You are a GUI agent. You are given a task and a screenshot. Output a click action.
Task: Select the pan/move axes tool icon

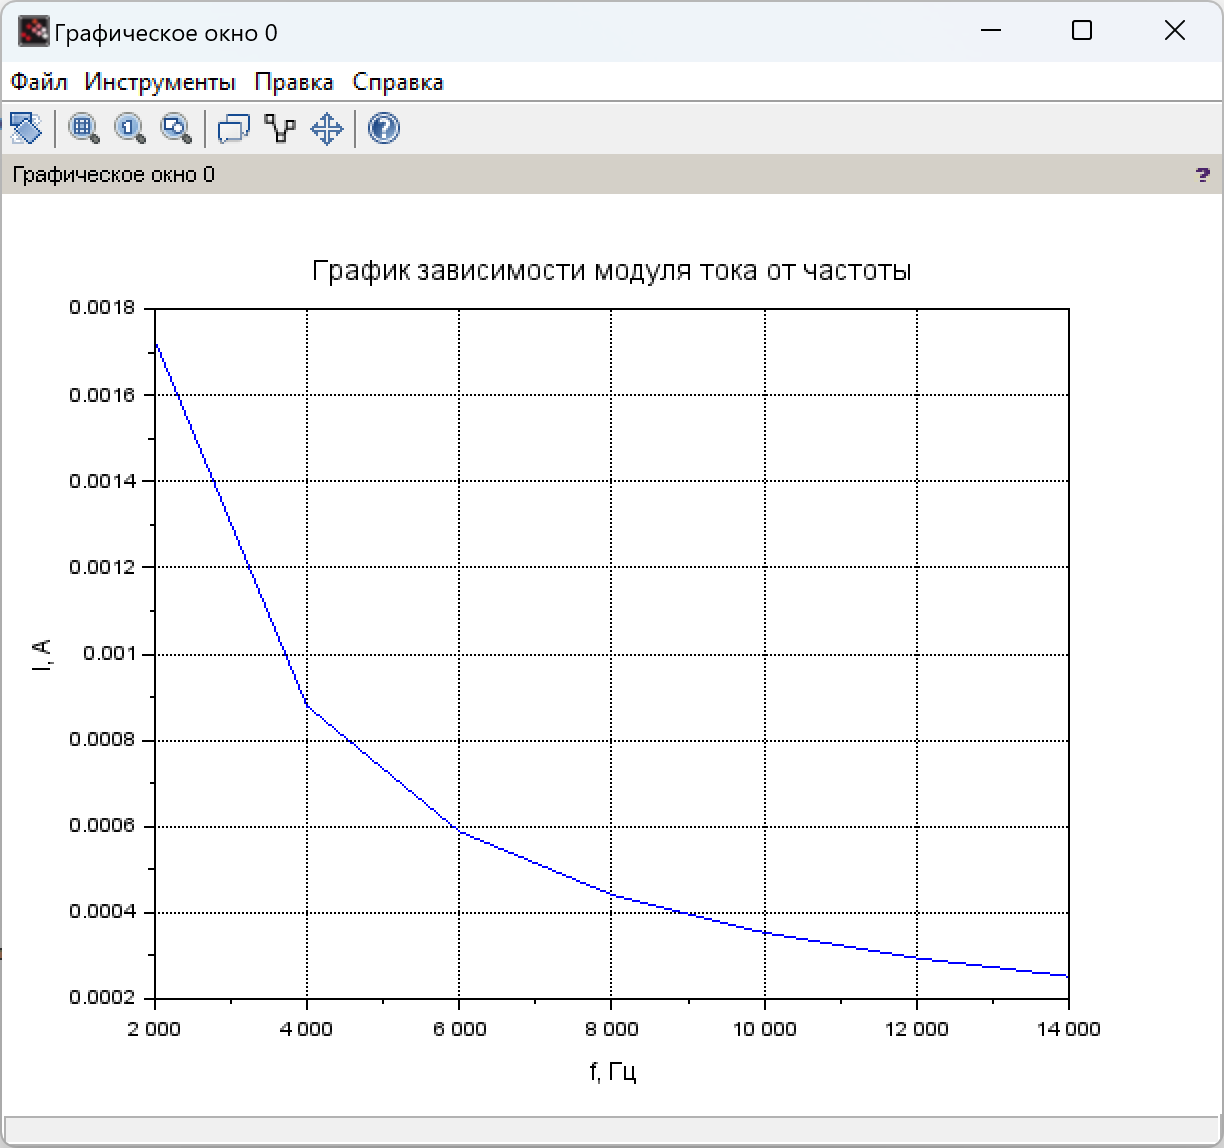point(327,128)
